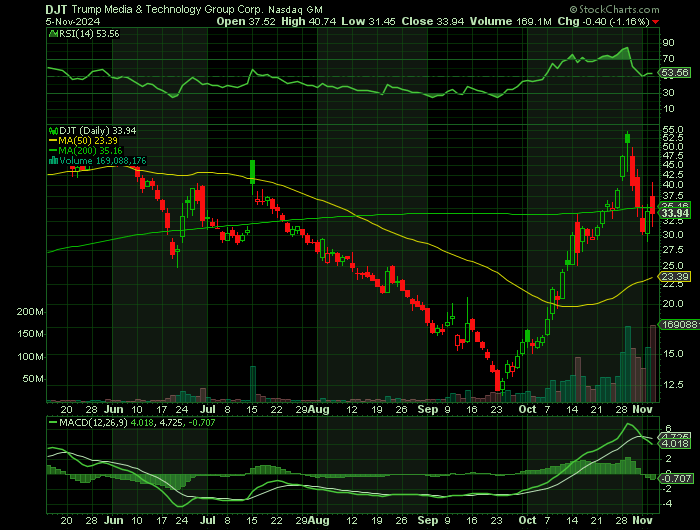Click the 150M volume axis label
Viewport: 700px width, 530px height.
pyautogui.click(x=30, y=334)
